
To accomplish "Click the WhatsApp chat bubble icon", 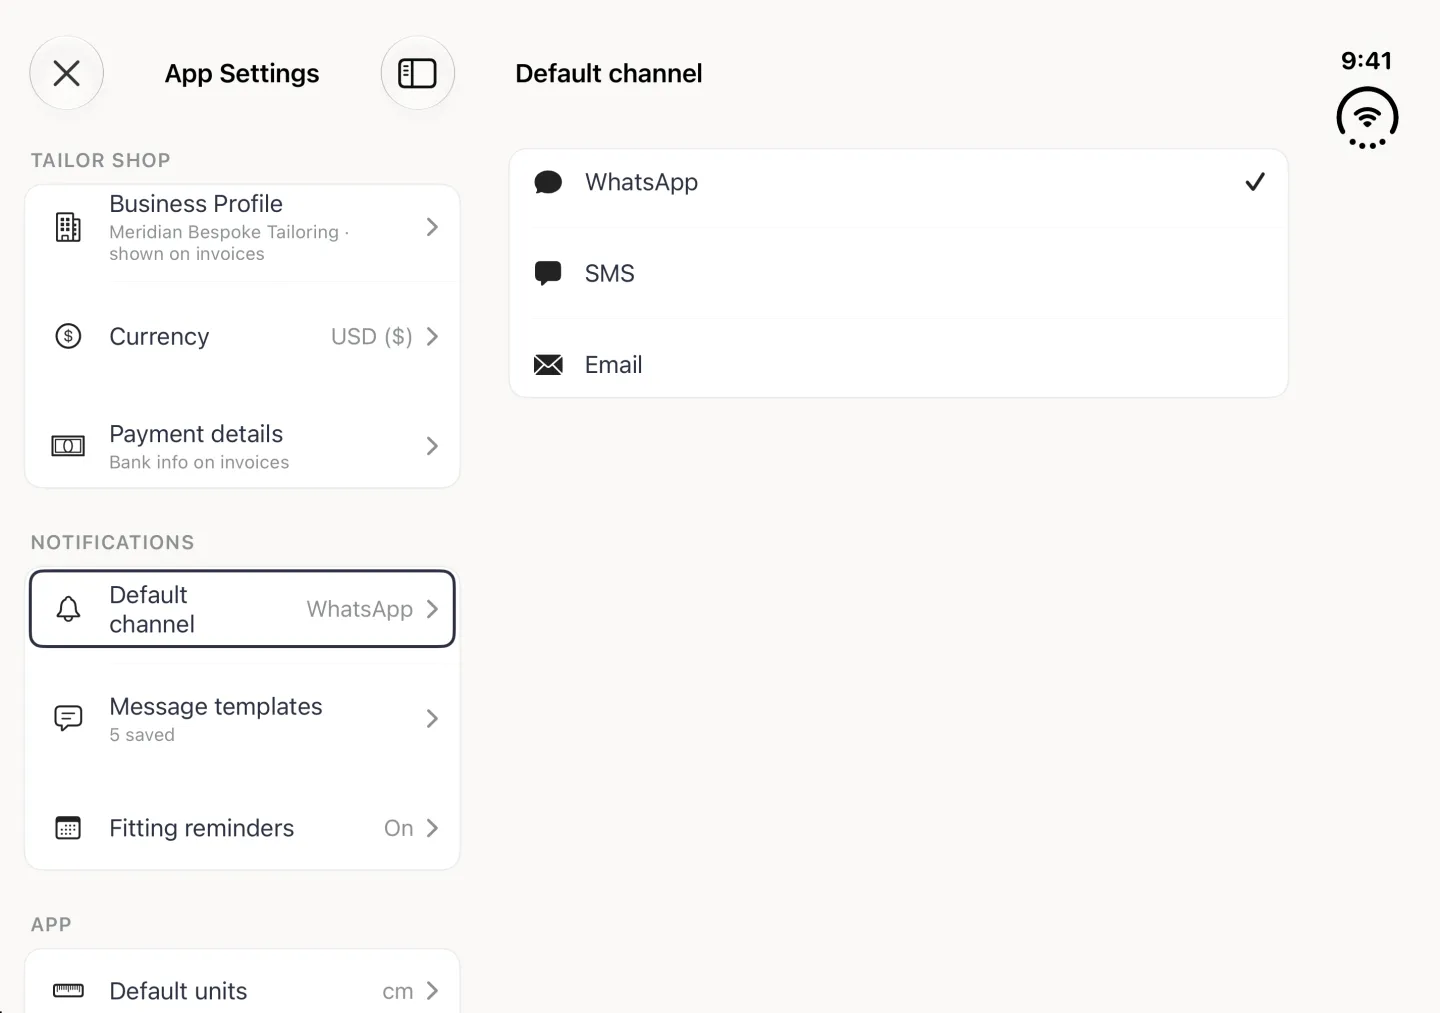I will point(548,182).
